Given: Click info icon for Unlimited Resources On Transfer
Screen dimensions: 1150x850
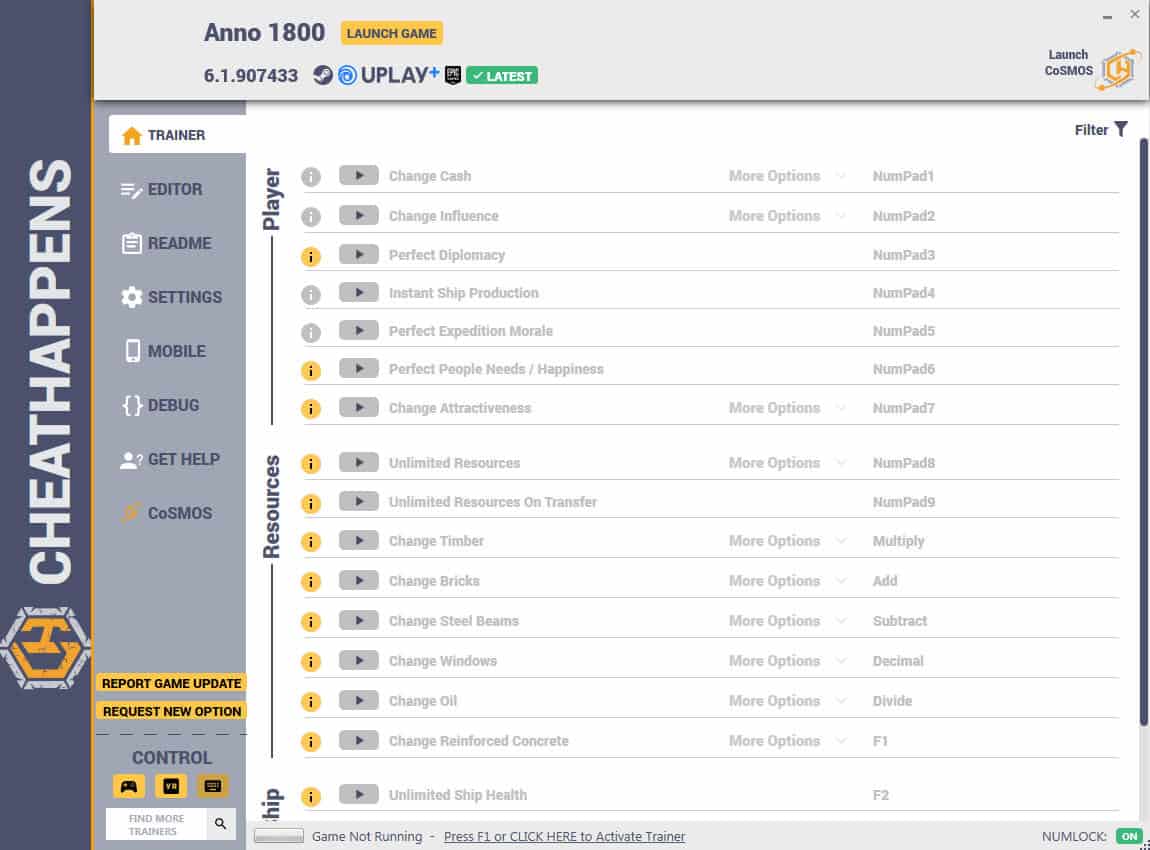Looking at the screenshot, I should [x=311, y=503].
